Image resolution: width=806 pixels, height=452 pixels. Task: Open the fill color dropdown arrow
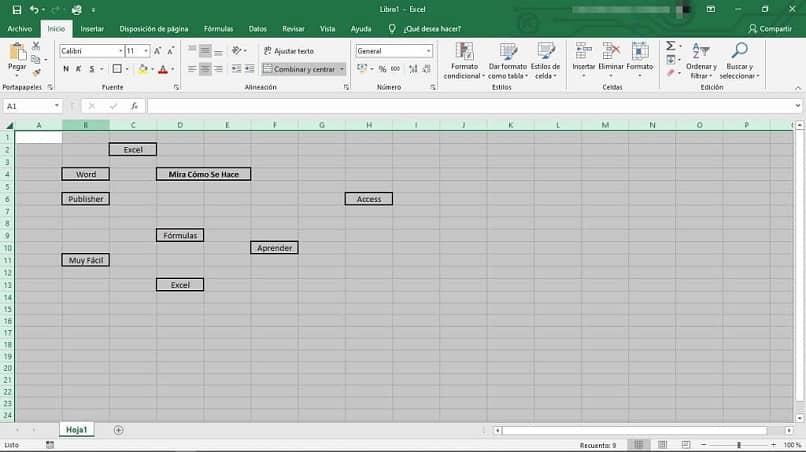pos(152,69)
